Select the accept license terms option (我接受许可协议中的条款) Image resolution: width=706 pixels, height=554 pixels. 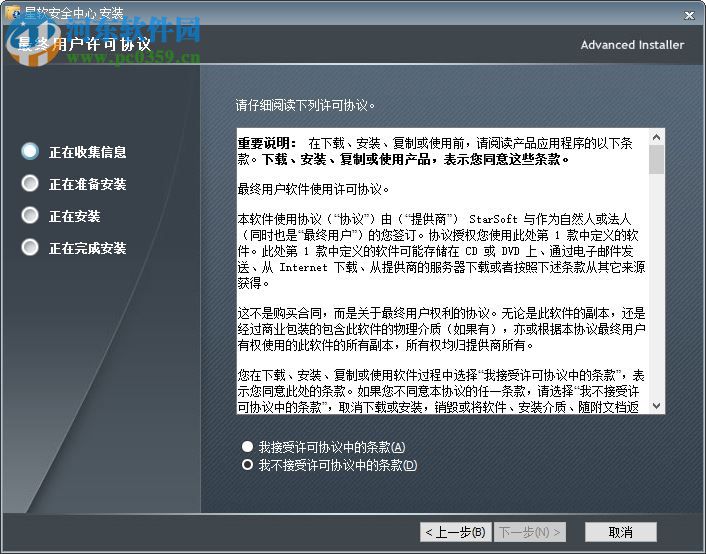coord(323,447)
